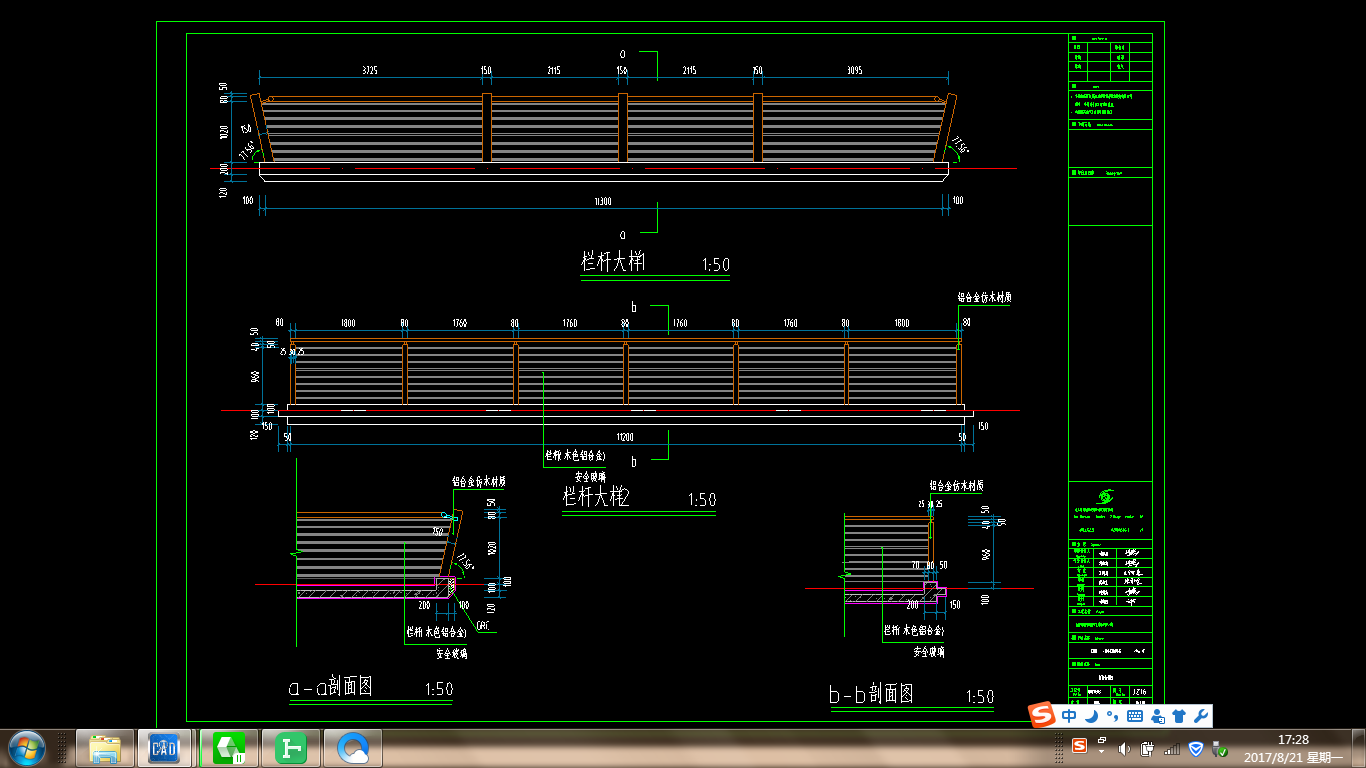The height and width of the screenshot is (768, 1366).
Task: Open Sogou toolbox wrench icon
Action: (1201, 716)
